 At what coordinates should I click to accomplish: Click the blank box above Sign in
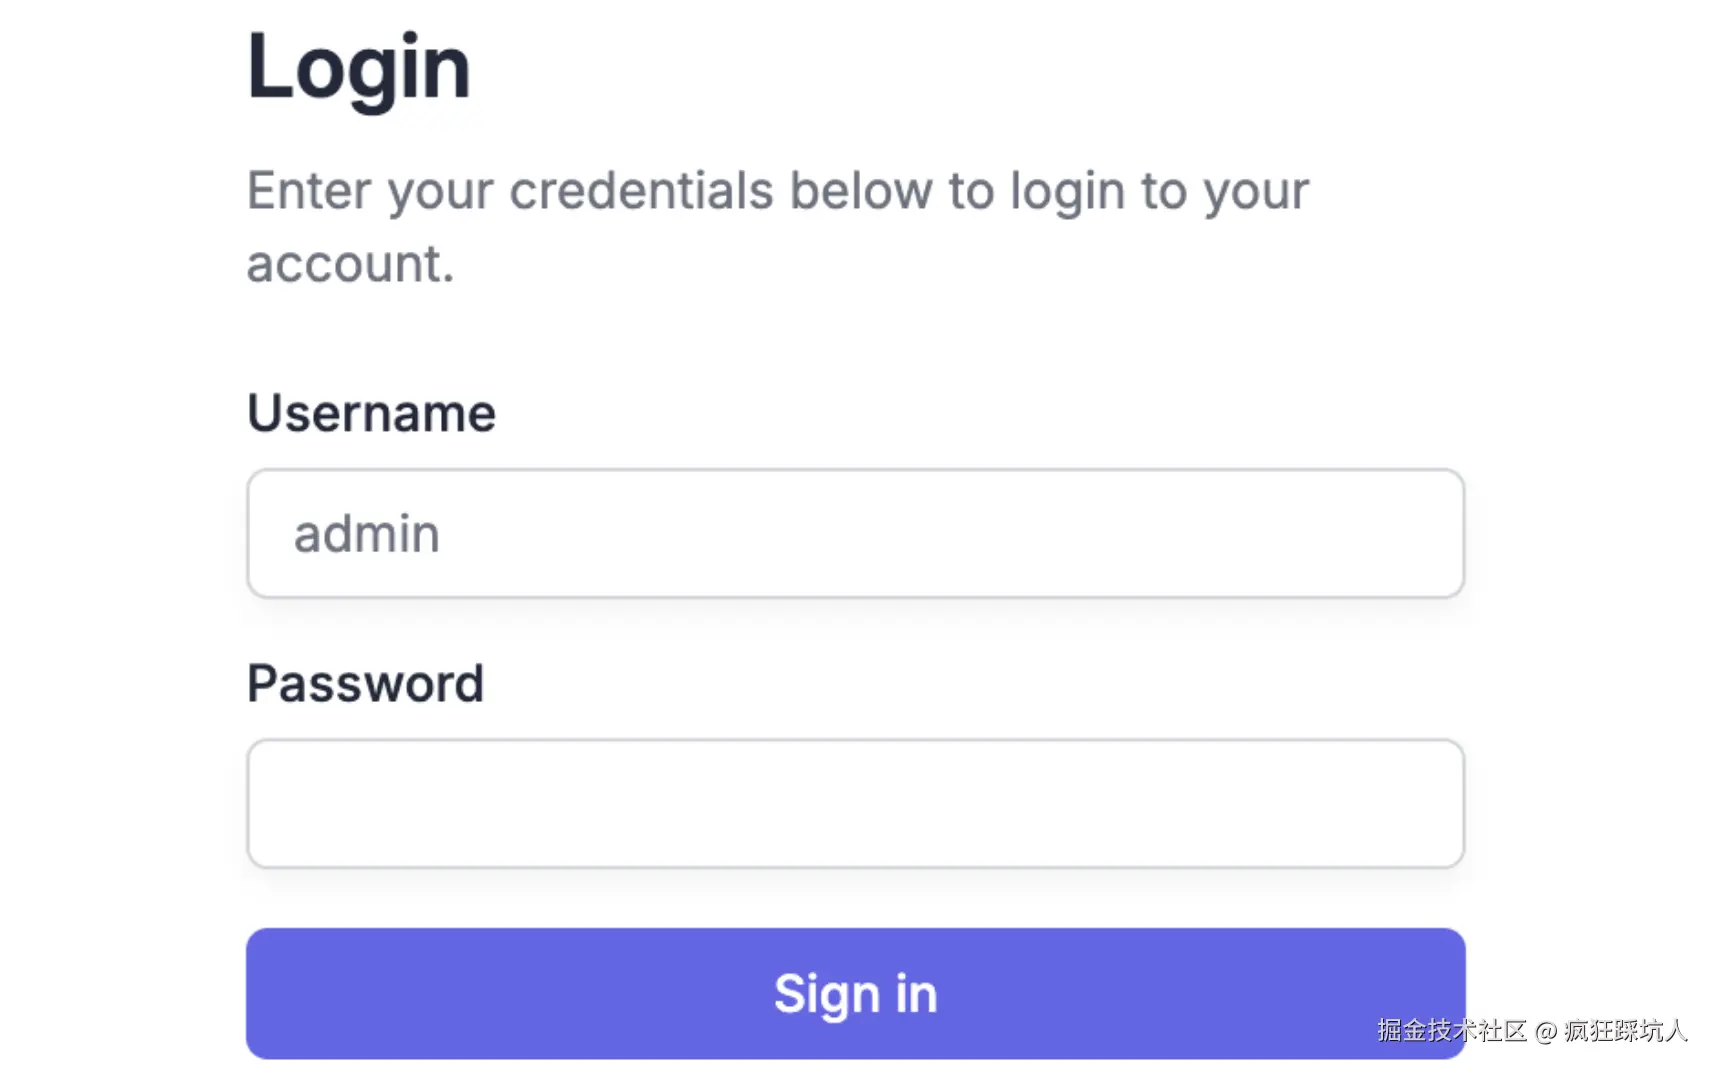tap(855, 803)
